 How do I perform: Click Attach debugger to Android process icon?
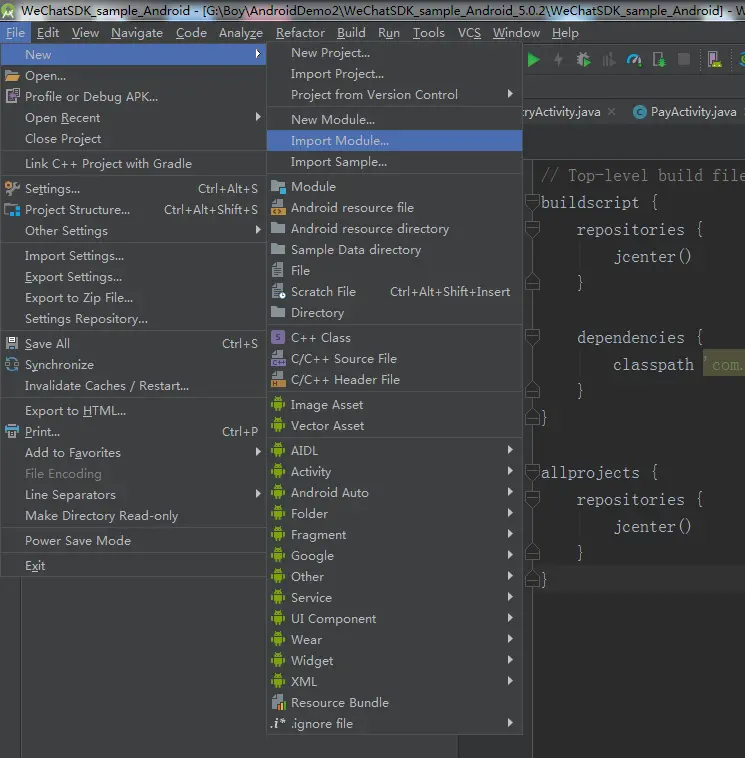[659, 60]
